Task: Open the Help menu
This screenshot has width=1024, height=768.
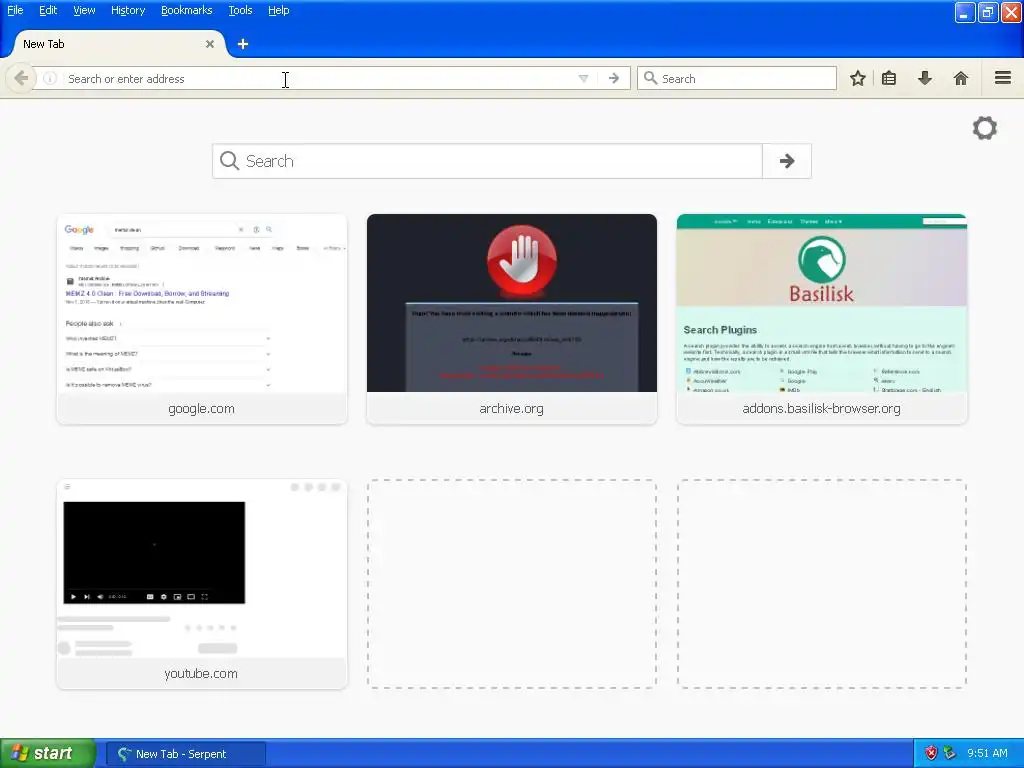Action: 279,10
